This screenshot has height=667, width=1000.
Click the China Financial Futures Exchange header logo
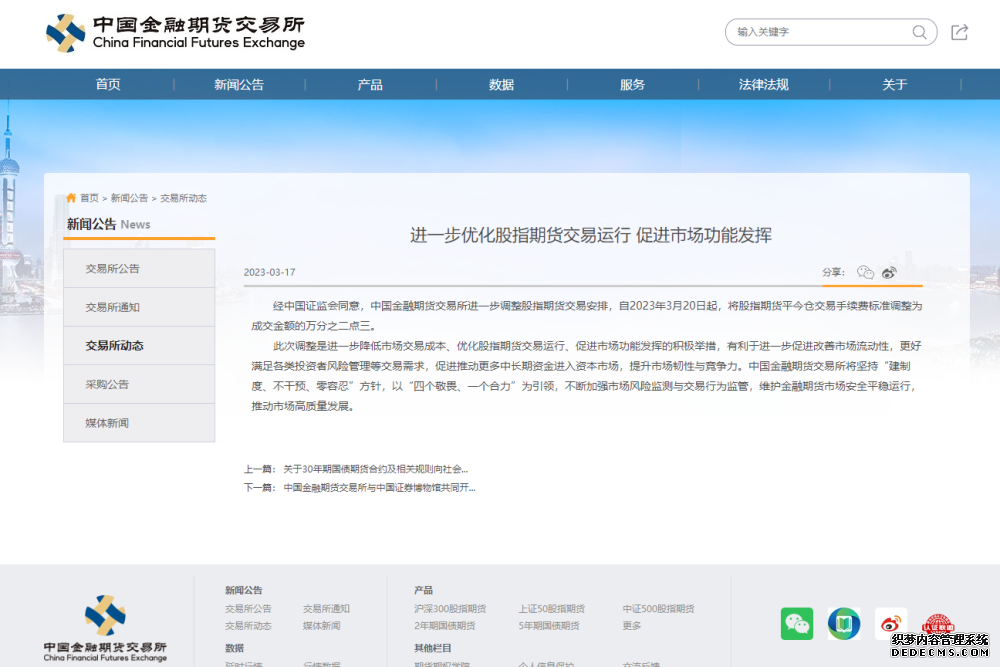[x=175, y=33]
